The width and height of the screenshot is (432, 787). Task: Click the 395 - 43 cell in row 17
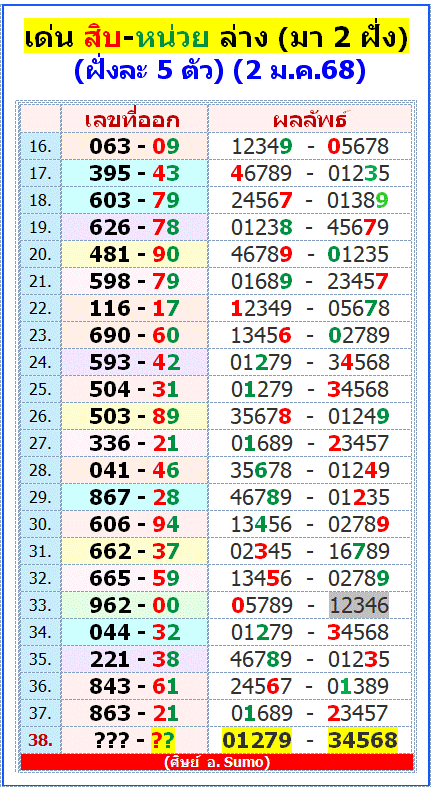click(x=134, y=173)
